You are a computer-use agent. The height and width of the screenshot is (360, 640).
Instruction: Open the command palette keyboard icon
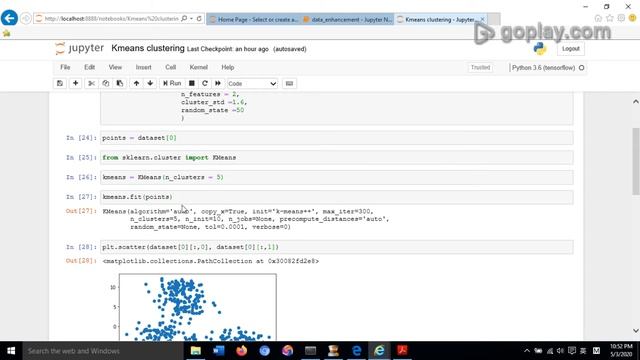tap(289, 83)
